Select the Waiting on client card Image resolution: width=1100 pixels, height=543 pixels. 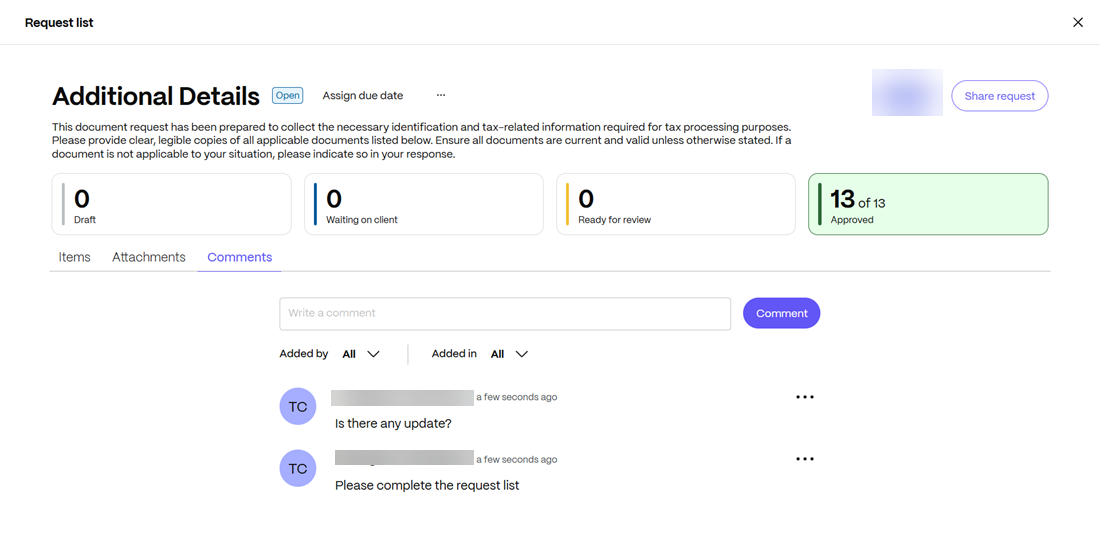coord(424,204)
